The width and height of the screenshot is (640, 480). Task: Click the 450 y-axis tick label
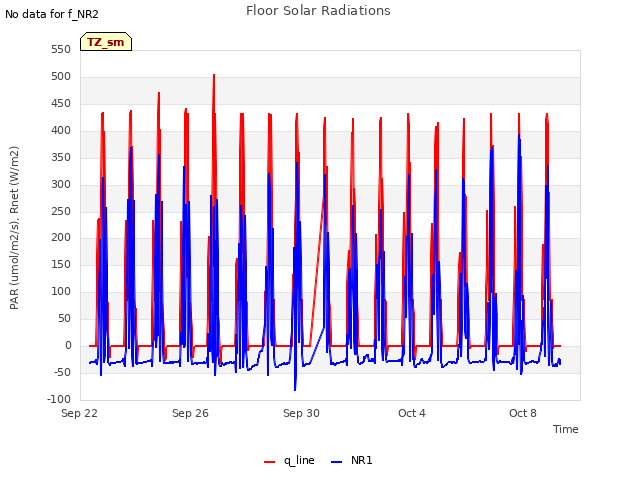tap(61, 104)
